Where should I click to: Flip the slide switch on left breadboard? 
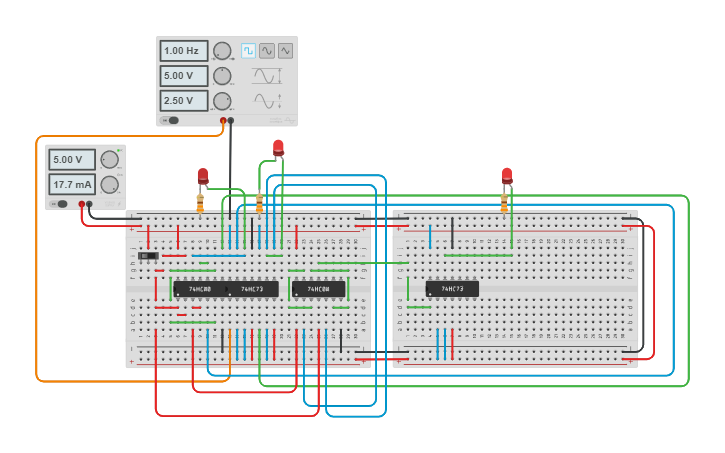pyautogui.click(x=148, y=256)
